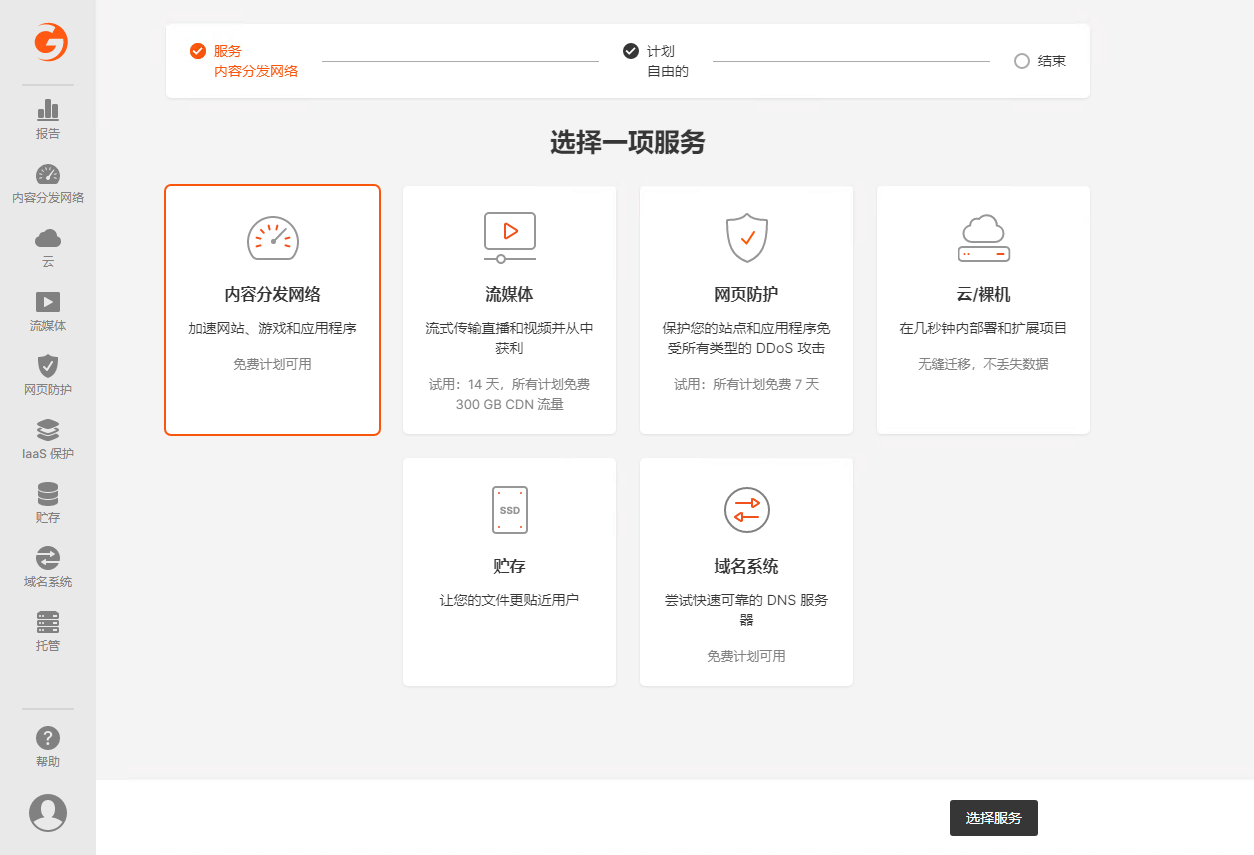Click IaaS 保护 label in sidebar
Screen dimensions: 1254x855
click(48, 454)
